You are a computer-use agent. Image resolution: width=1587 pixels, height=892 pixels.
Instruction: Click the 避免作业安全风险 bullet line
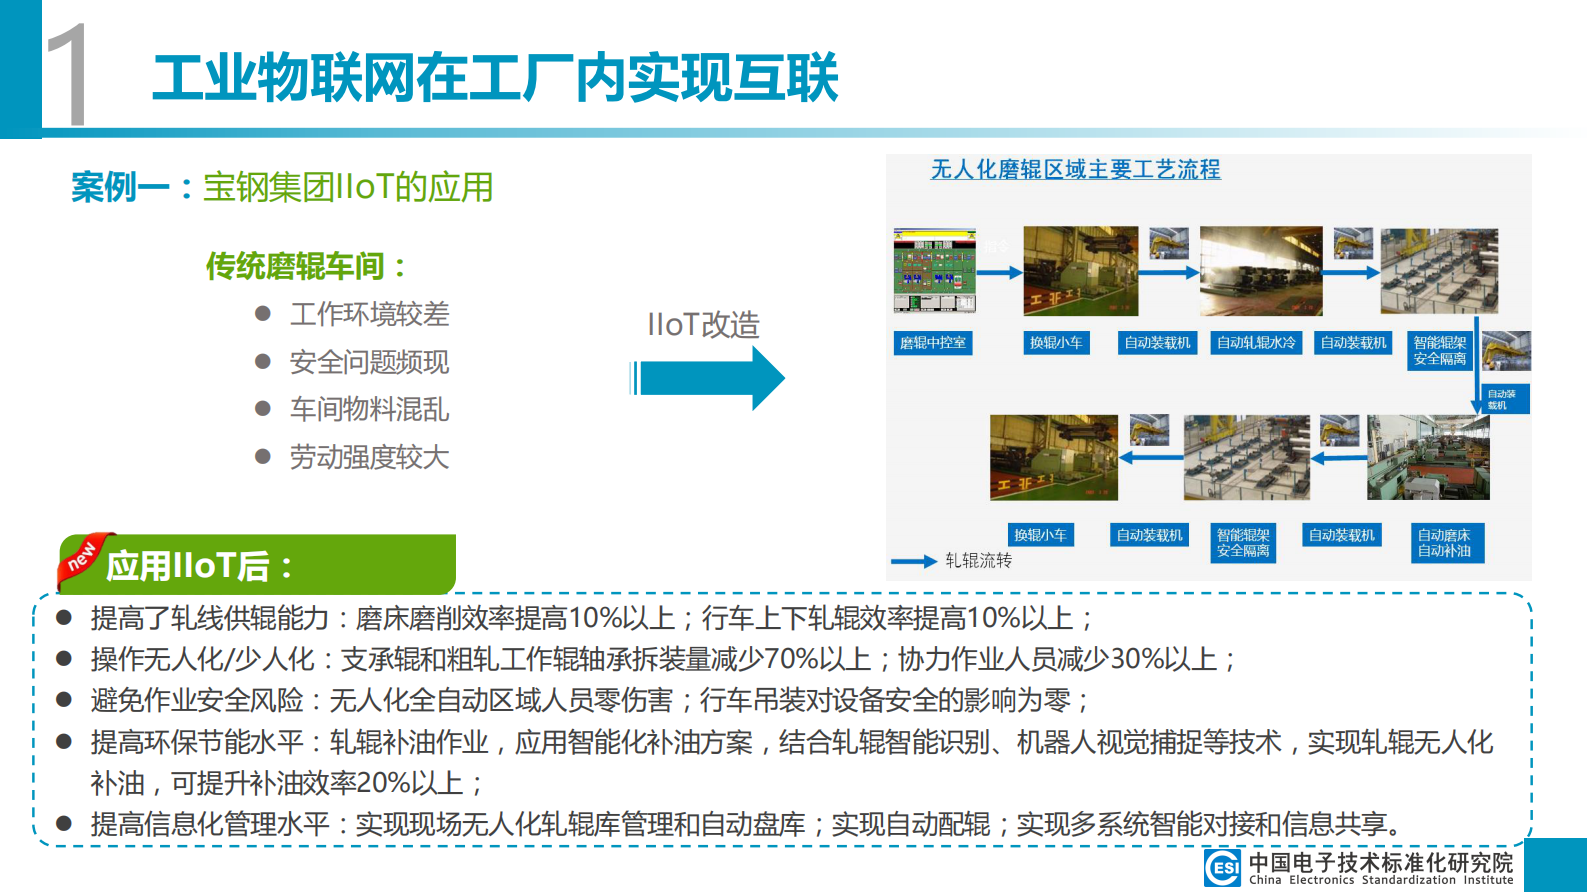pos(573,700)
